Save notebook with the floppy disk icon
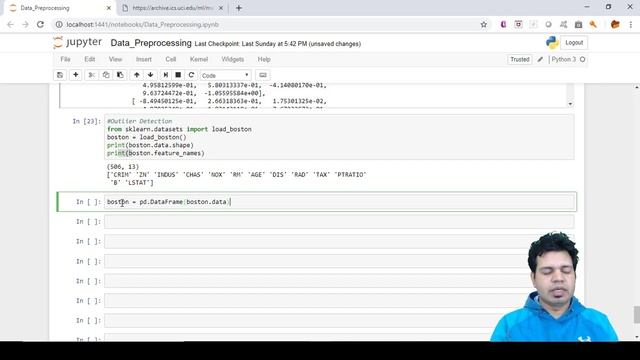 click(x=60, y=75)
